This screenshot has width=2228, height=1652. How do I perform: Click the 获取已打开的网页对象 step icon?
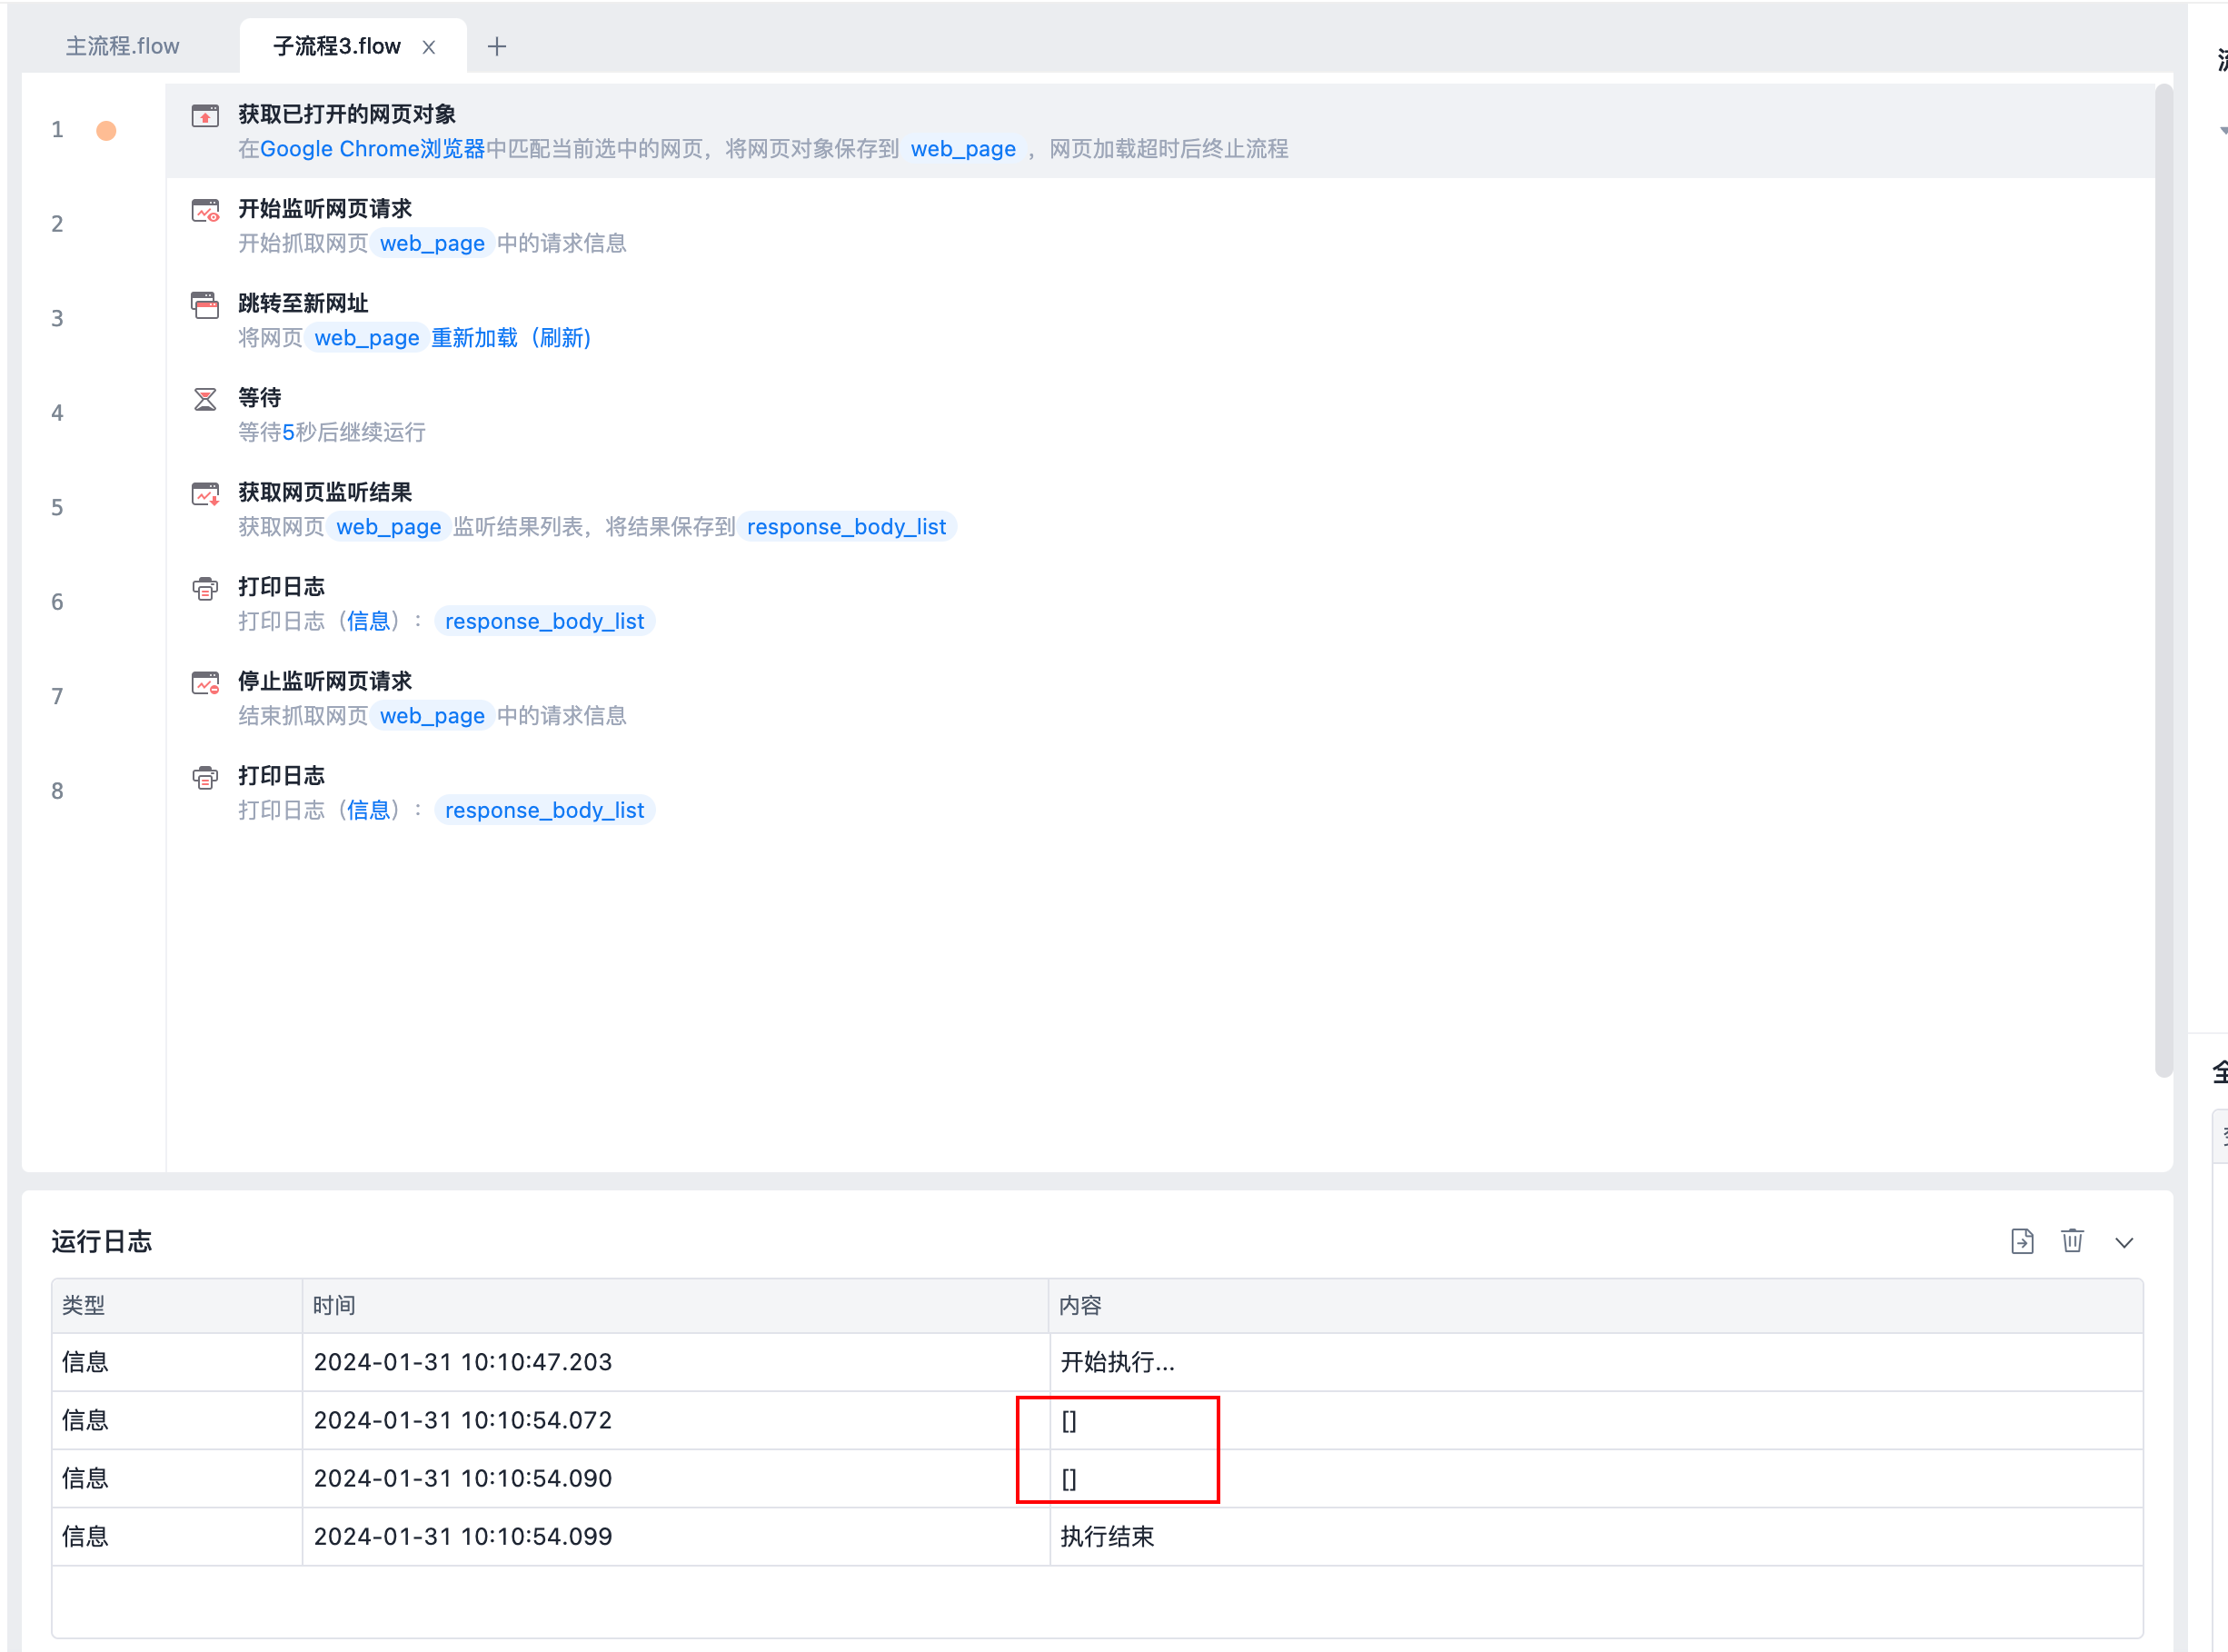pos(205,116)
